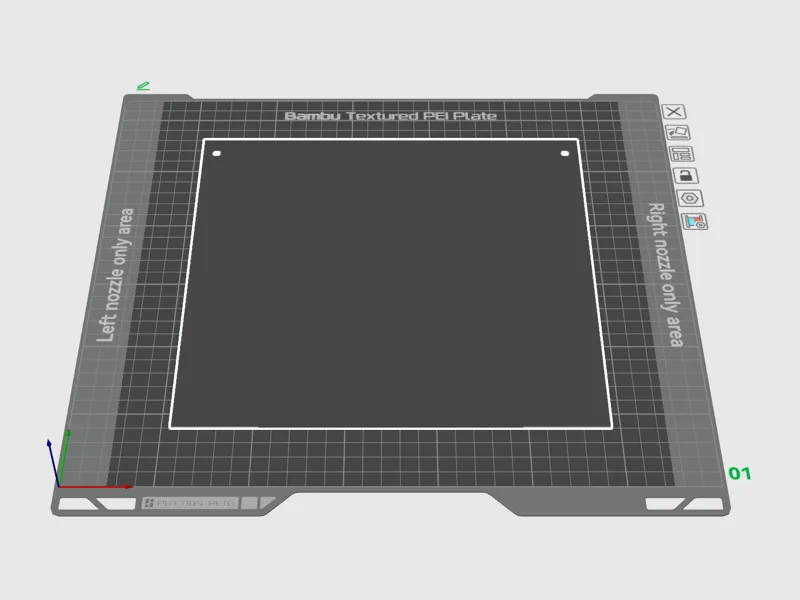
Task: Select the object on the build plate
Action: pyautogui.click(x=391, y=284)
